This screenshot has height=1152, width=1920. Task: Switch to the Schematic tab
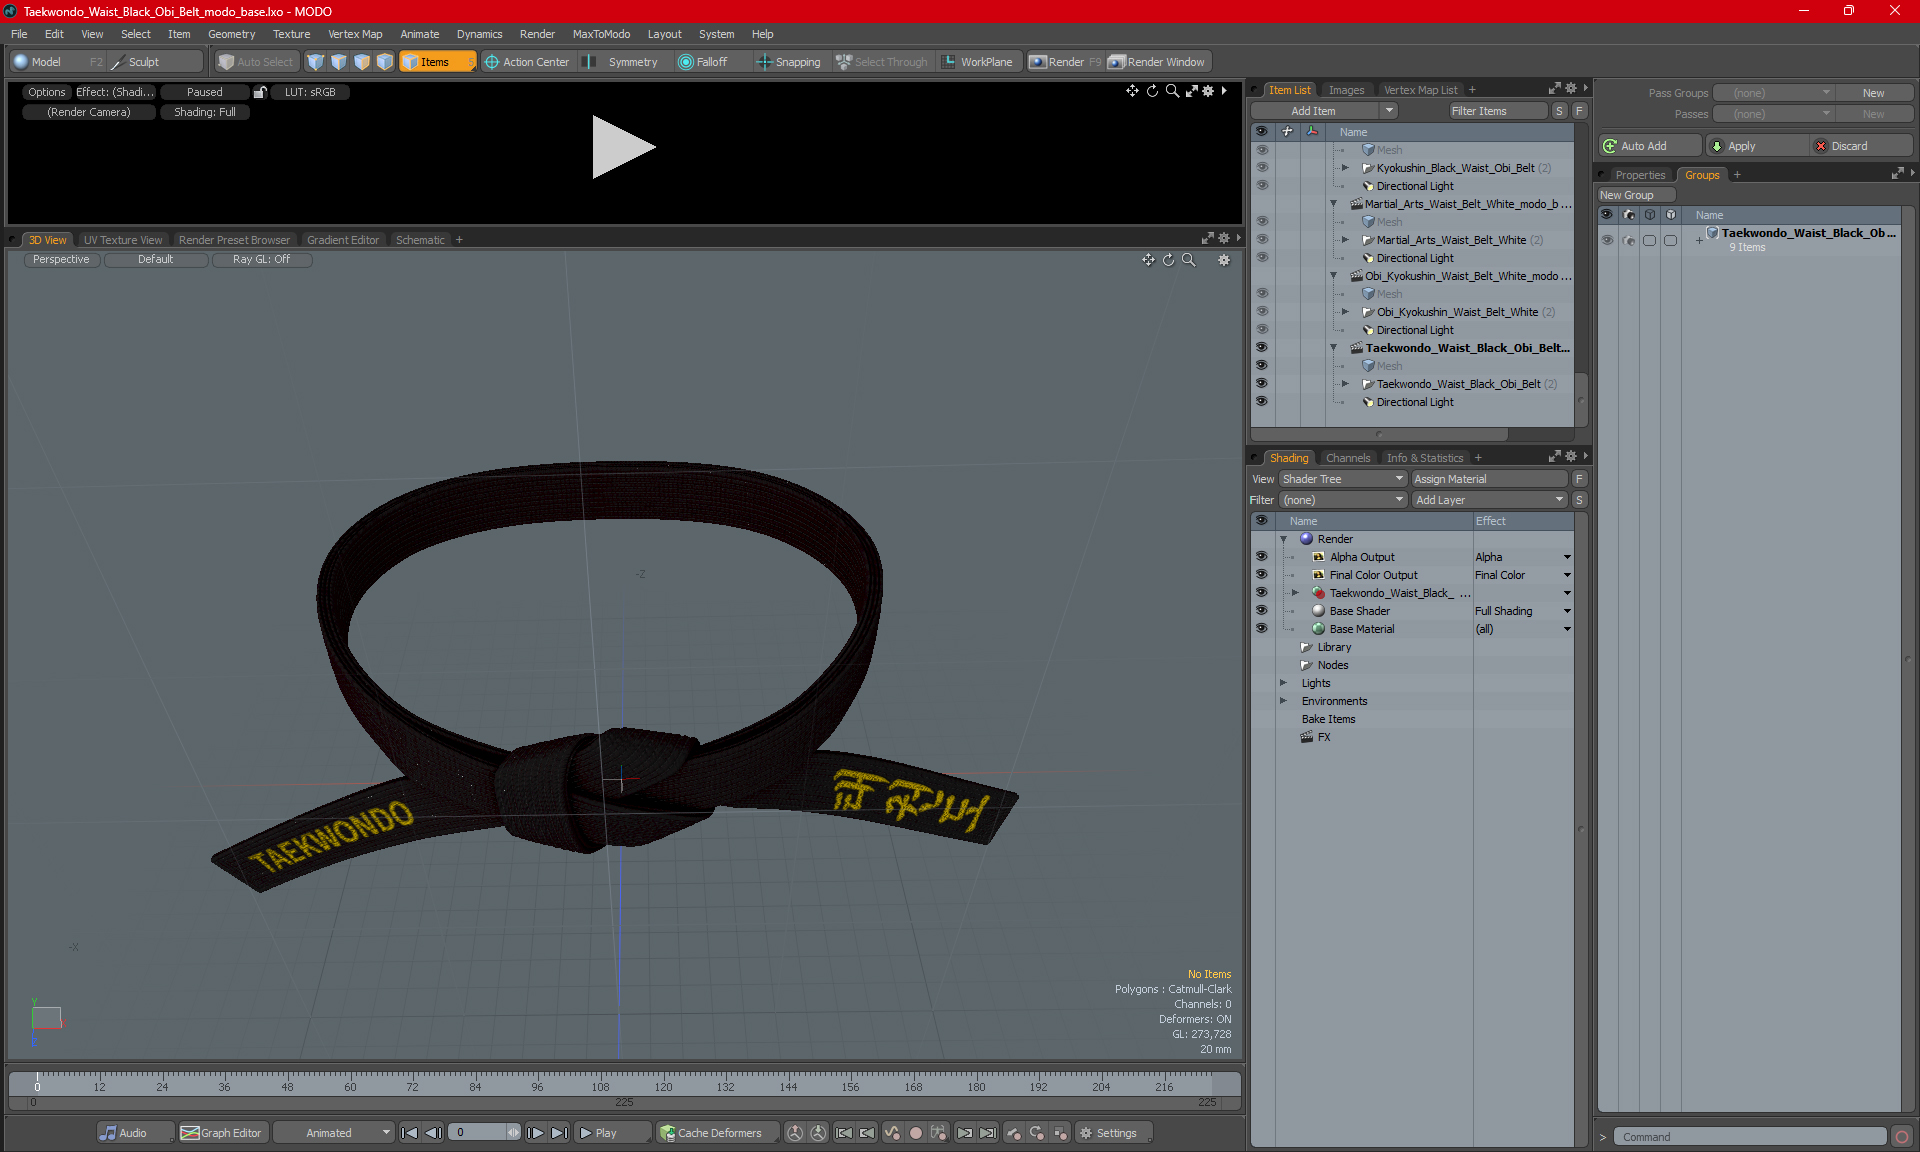pos(420,240)
